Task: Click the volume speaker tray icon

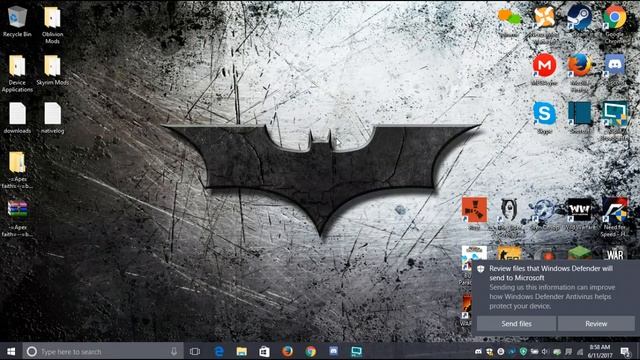Action: pos(545,351)
